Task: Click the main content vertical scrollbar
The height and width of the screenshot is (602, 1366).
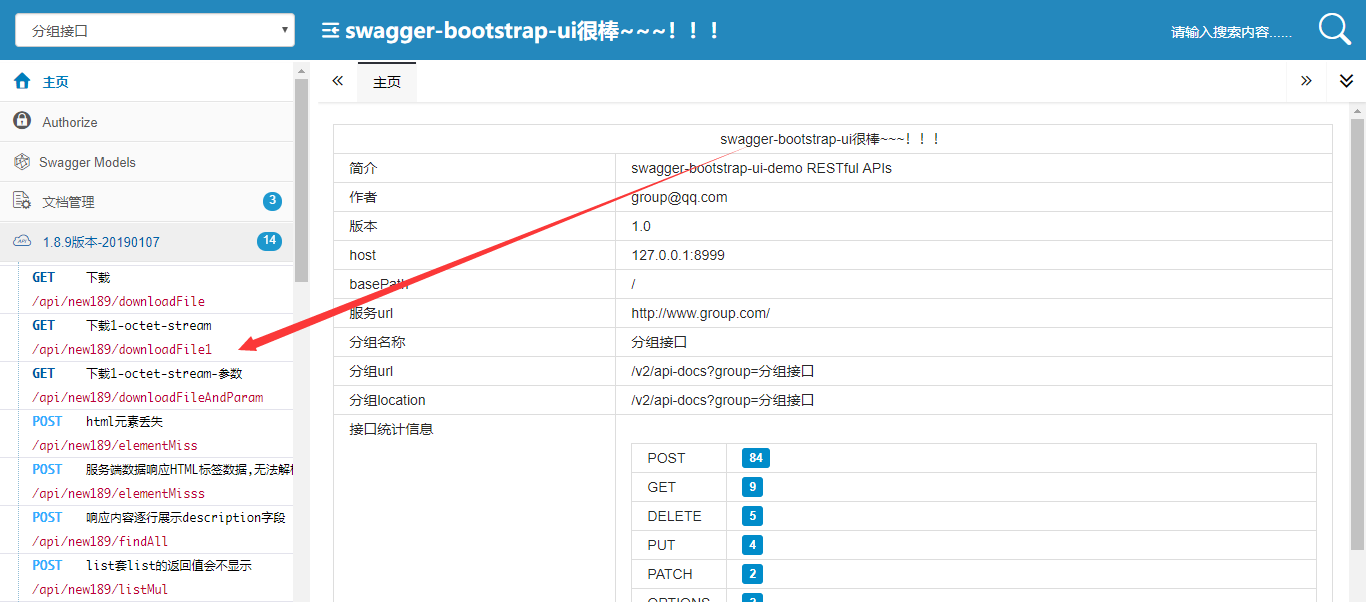Action: click(x=1357, y=333)
